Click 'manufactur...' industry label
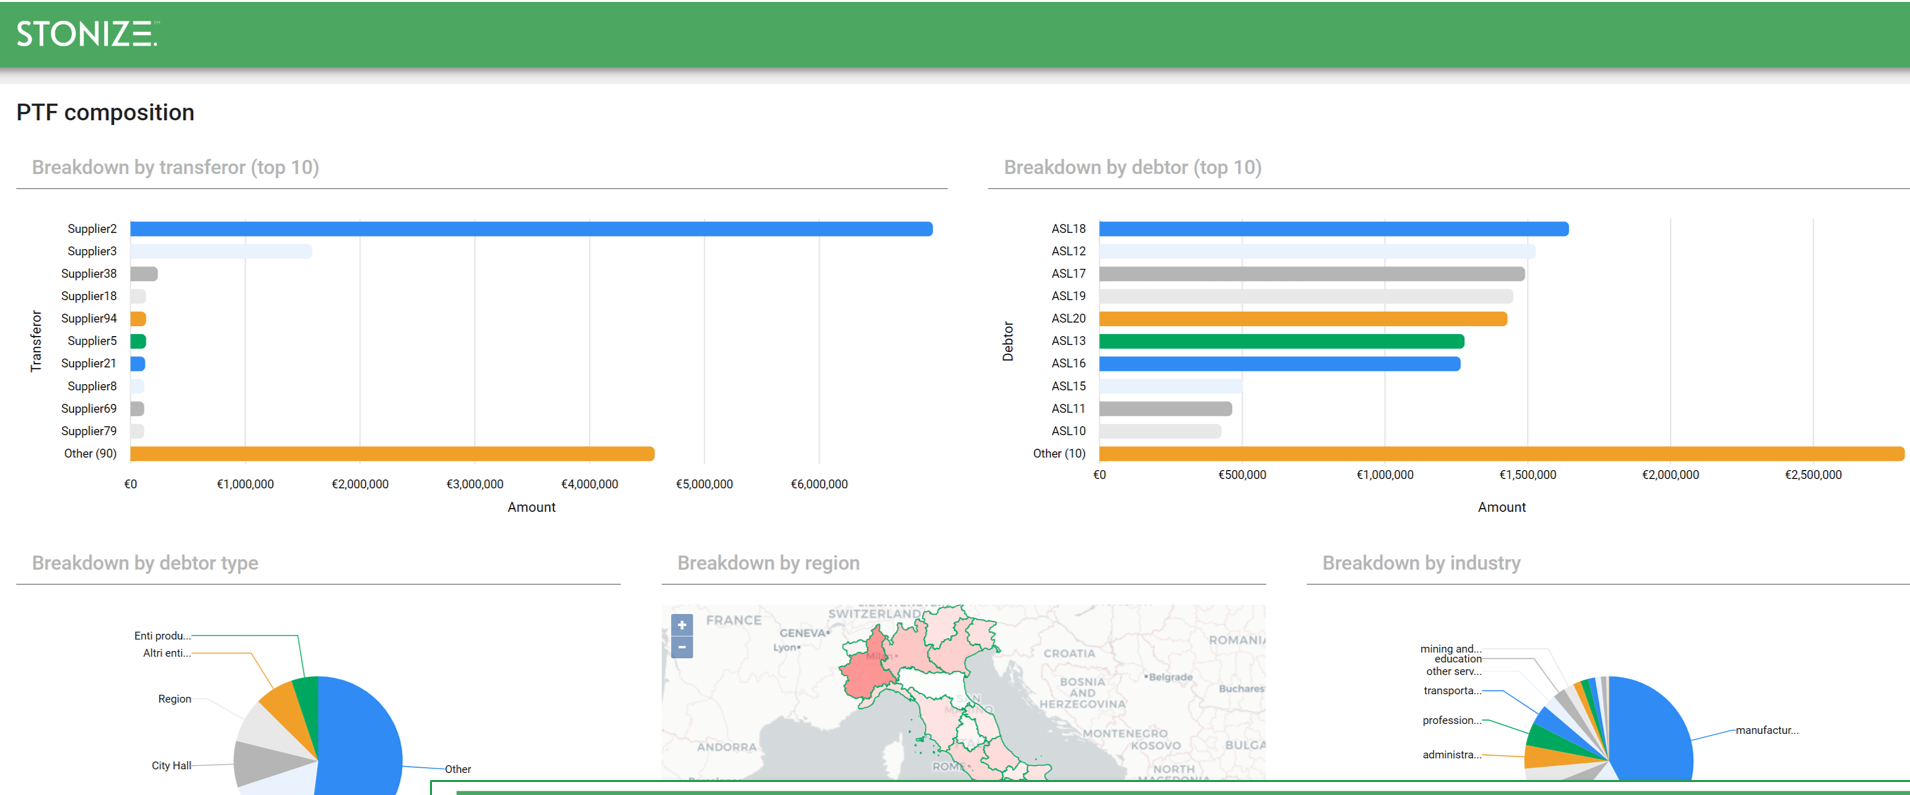The height and width of the screenshot is (795, 1910). 1767,730
